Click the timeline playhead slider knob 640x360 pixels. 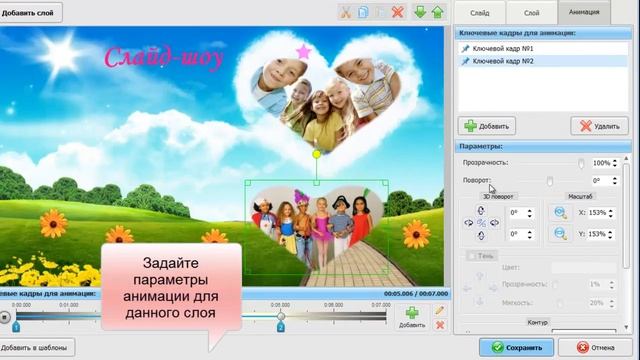coord(281,316)
